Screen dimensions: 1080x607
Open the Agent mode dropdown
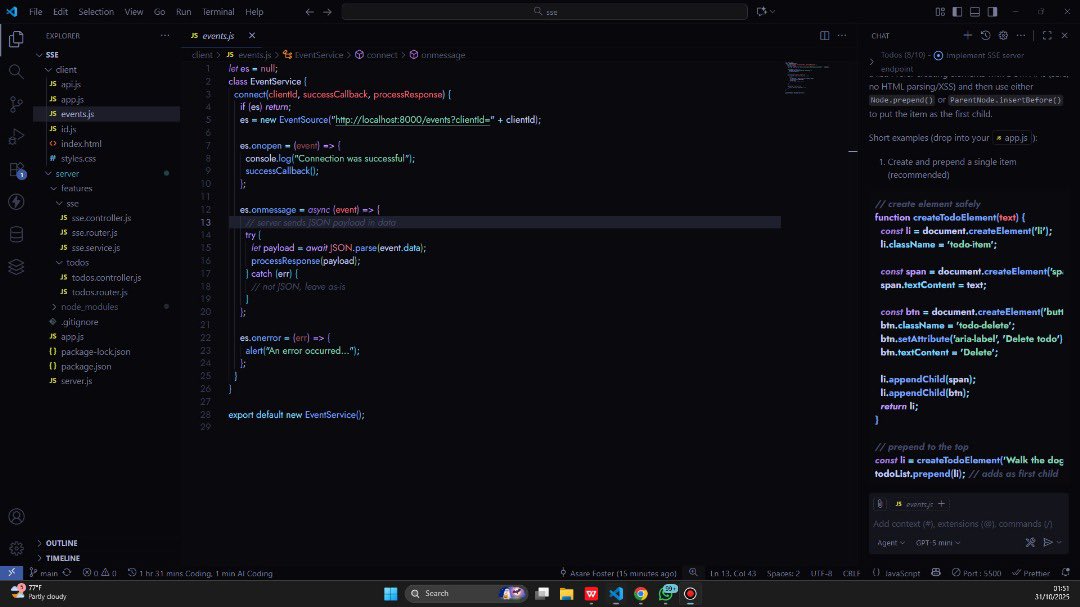point(890,542)
